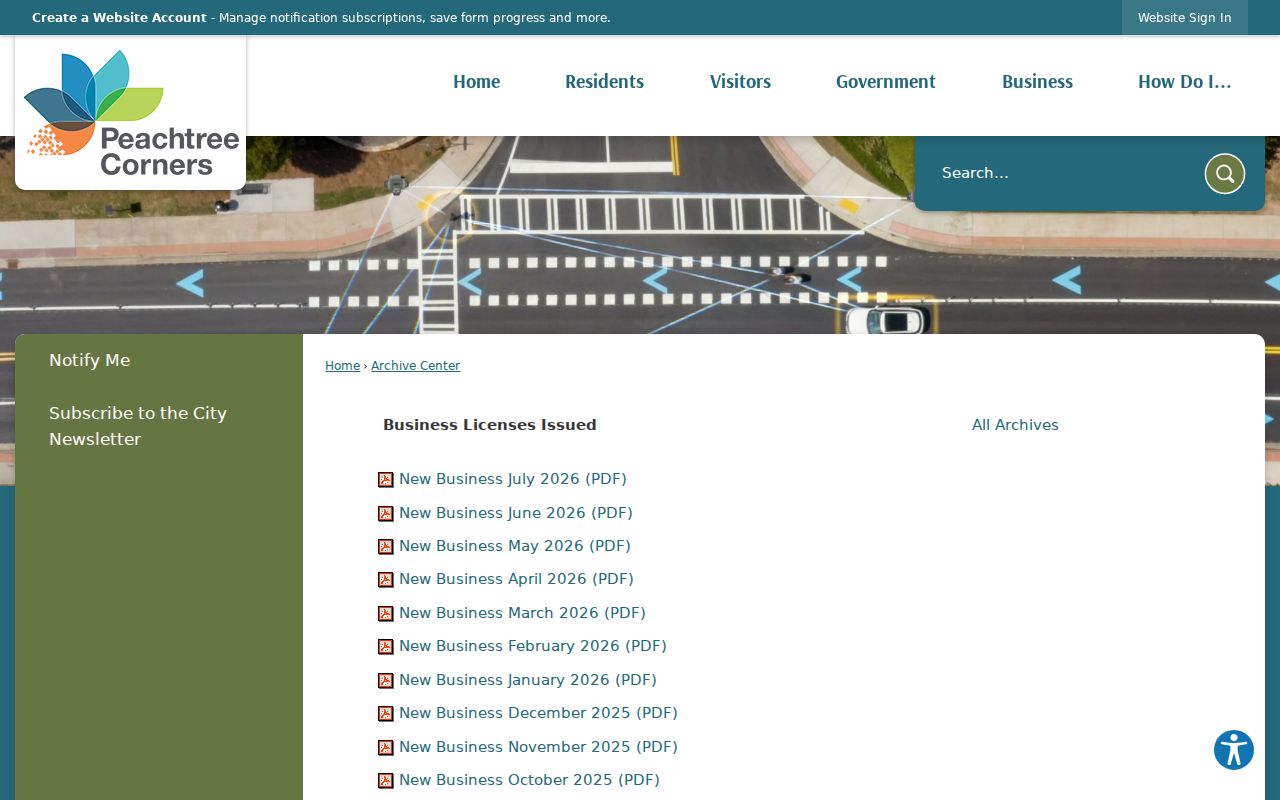The width and height of the screenshot is (1280, 800).
Task: Click PDF icon beside New Business January 2026
Action: tap(386, 681)
